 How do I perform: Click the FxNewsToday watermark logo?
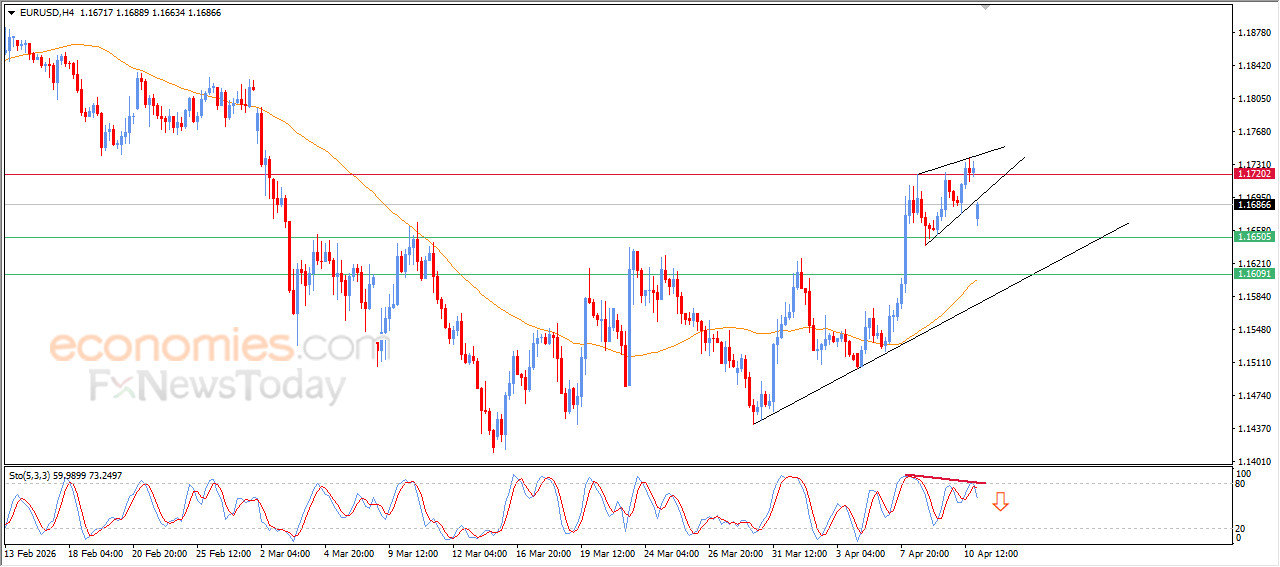[x=217, y=386]
